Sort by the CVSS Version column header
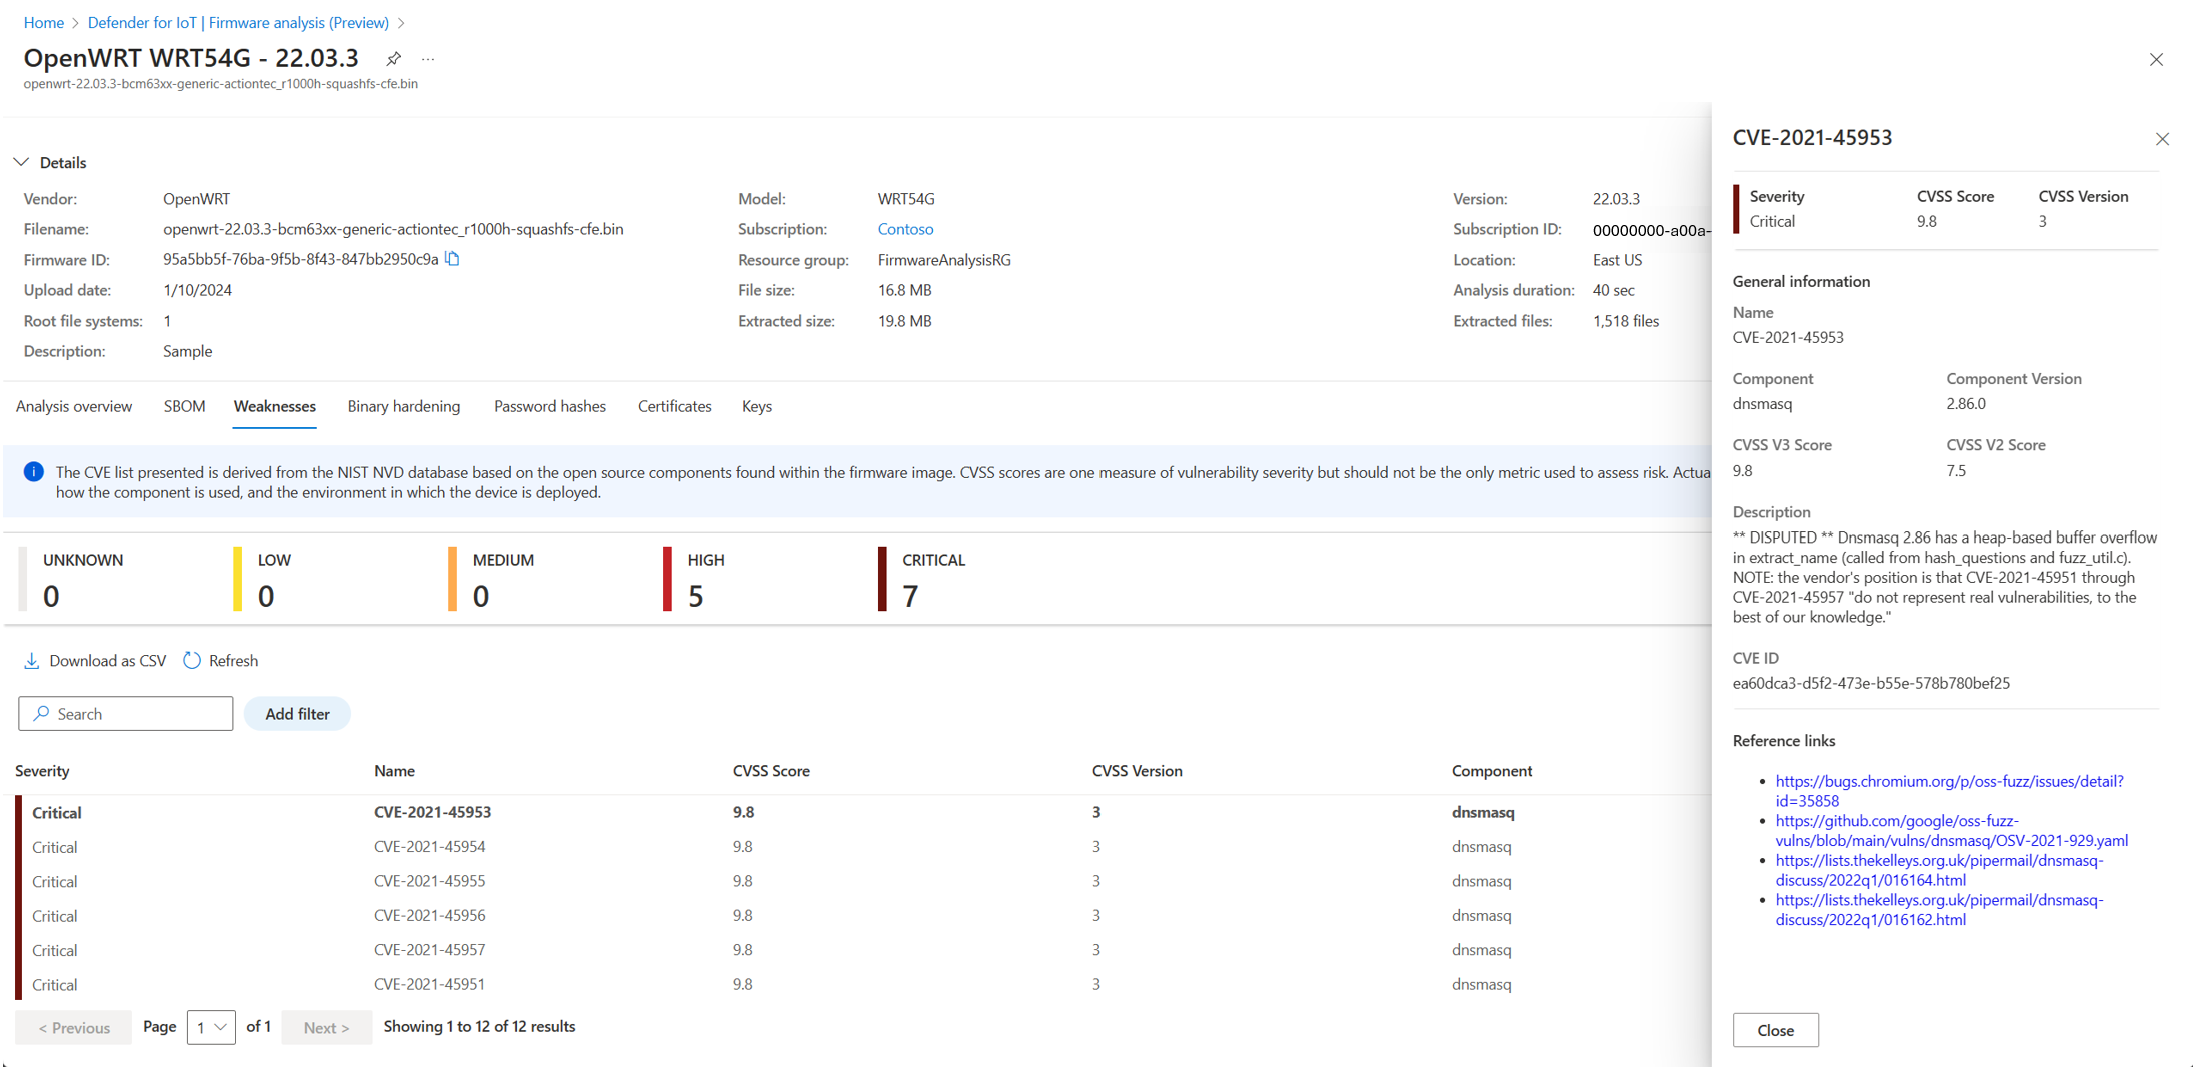 point(1137,771)
